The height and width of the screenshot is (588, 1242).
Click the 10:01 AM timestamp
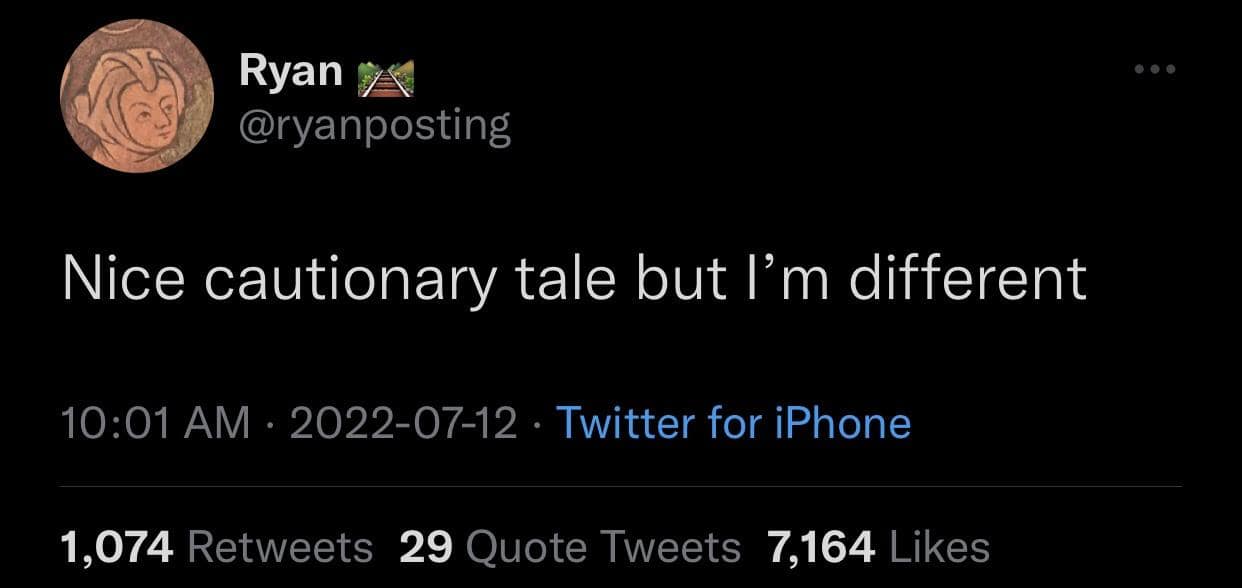155,423
